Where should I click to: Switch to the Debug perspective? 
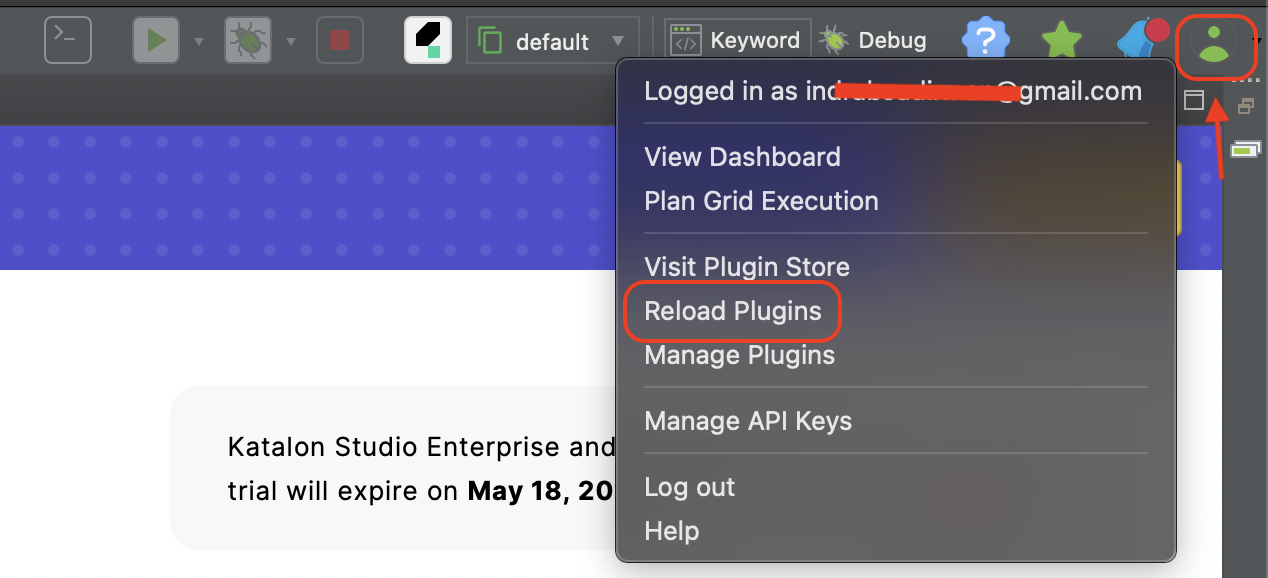(x=874, y=41)
